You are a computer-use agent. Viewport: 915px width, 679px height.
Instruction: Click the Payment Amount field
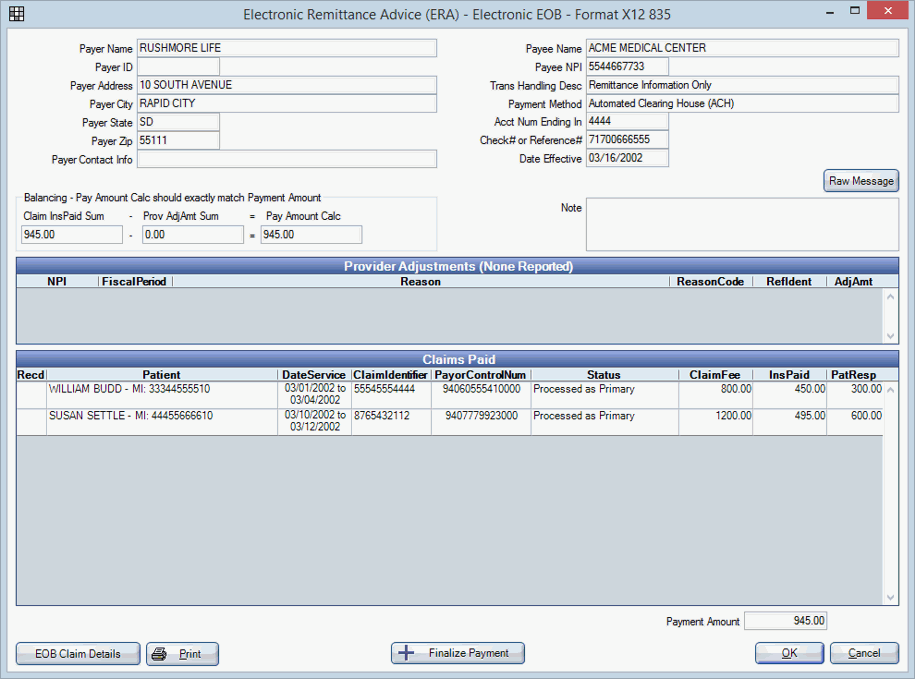(x=785, y=621)
